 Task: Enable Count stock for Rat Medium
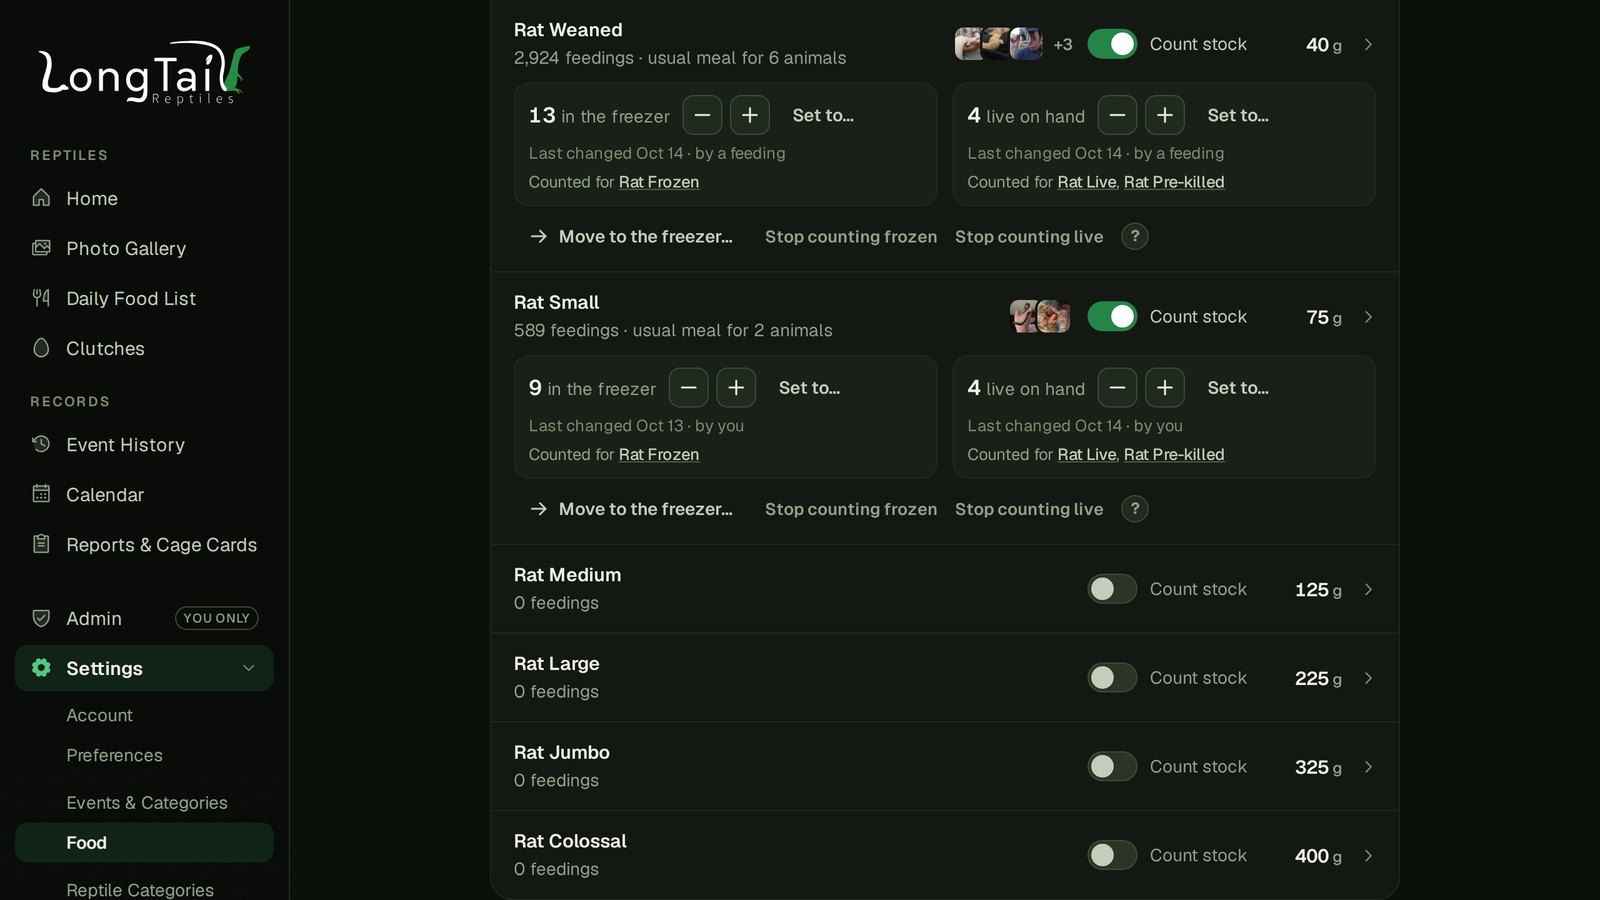(x=1112, y=589)
